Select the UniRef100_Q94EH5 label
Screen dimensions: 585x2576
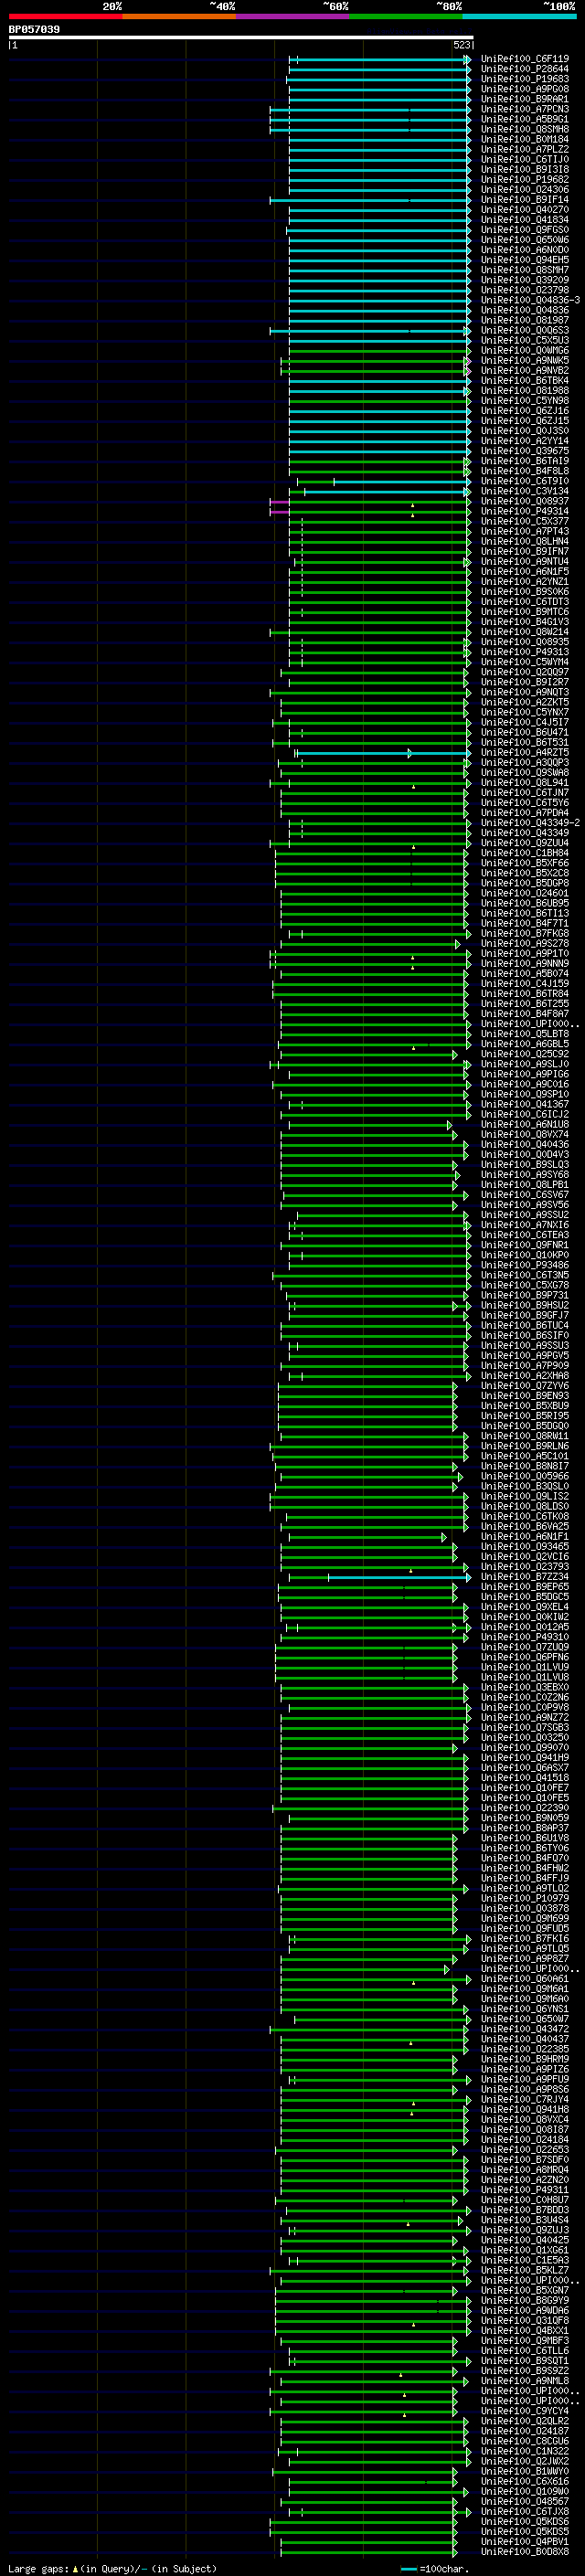coord(524,260)
